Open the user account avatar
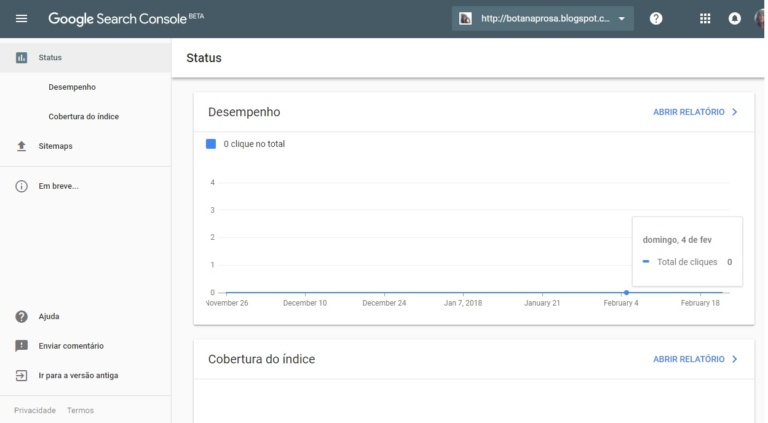The height and width of the screenshot is (423, 768). pos(760,19)
